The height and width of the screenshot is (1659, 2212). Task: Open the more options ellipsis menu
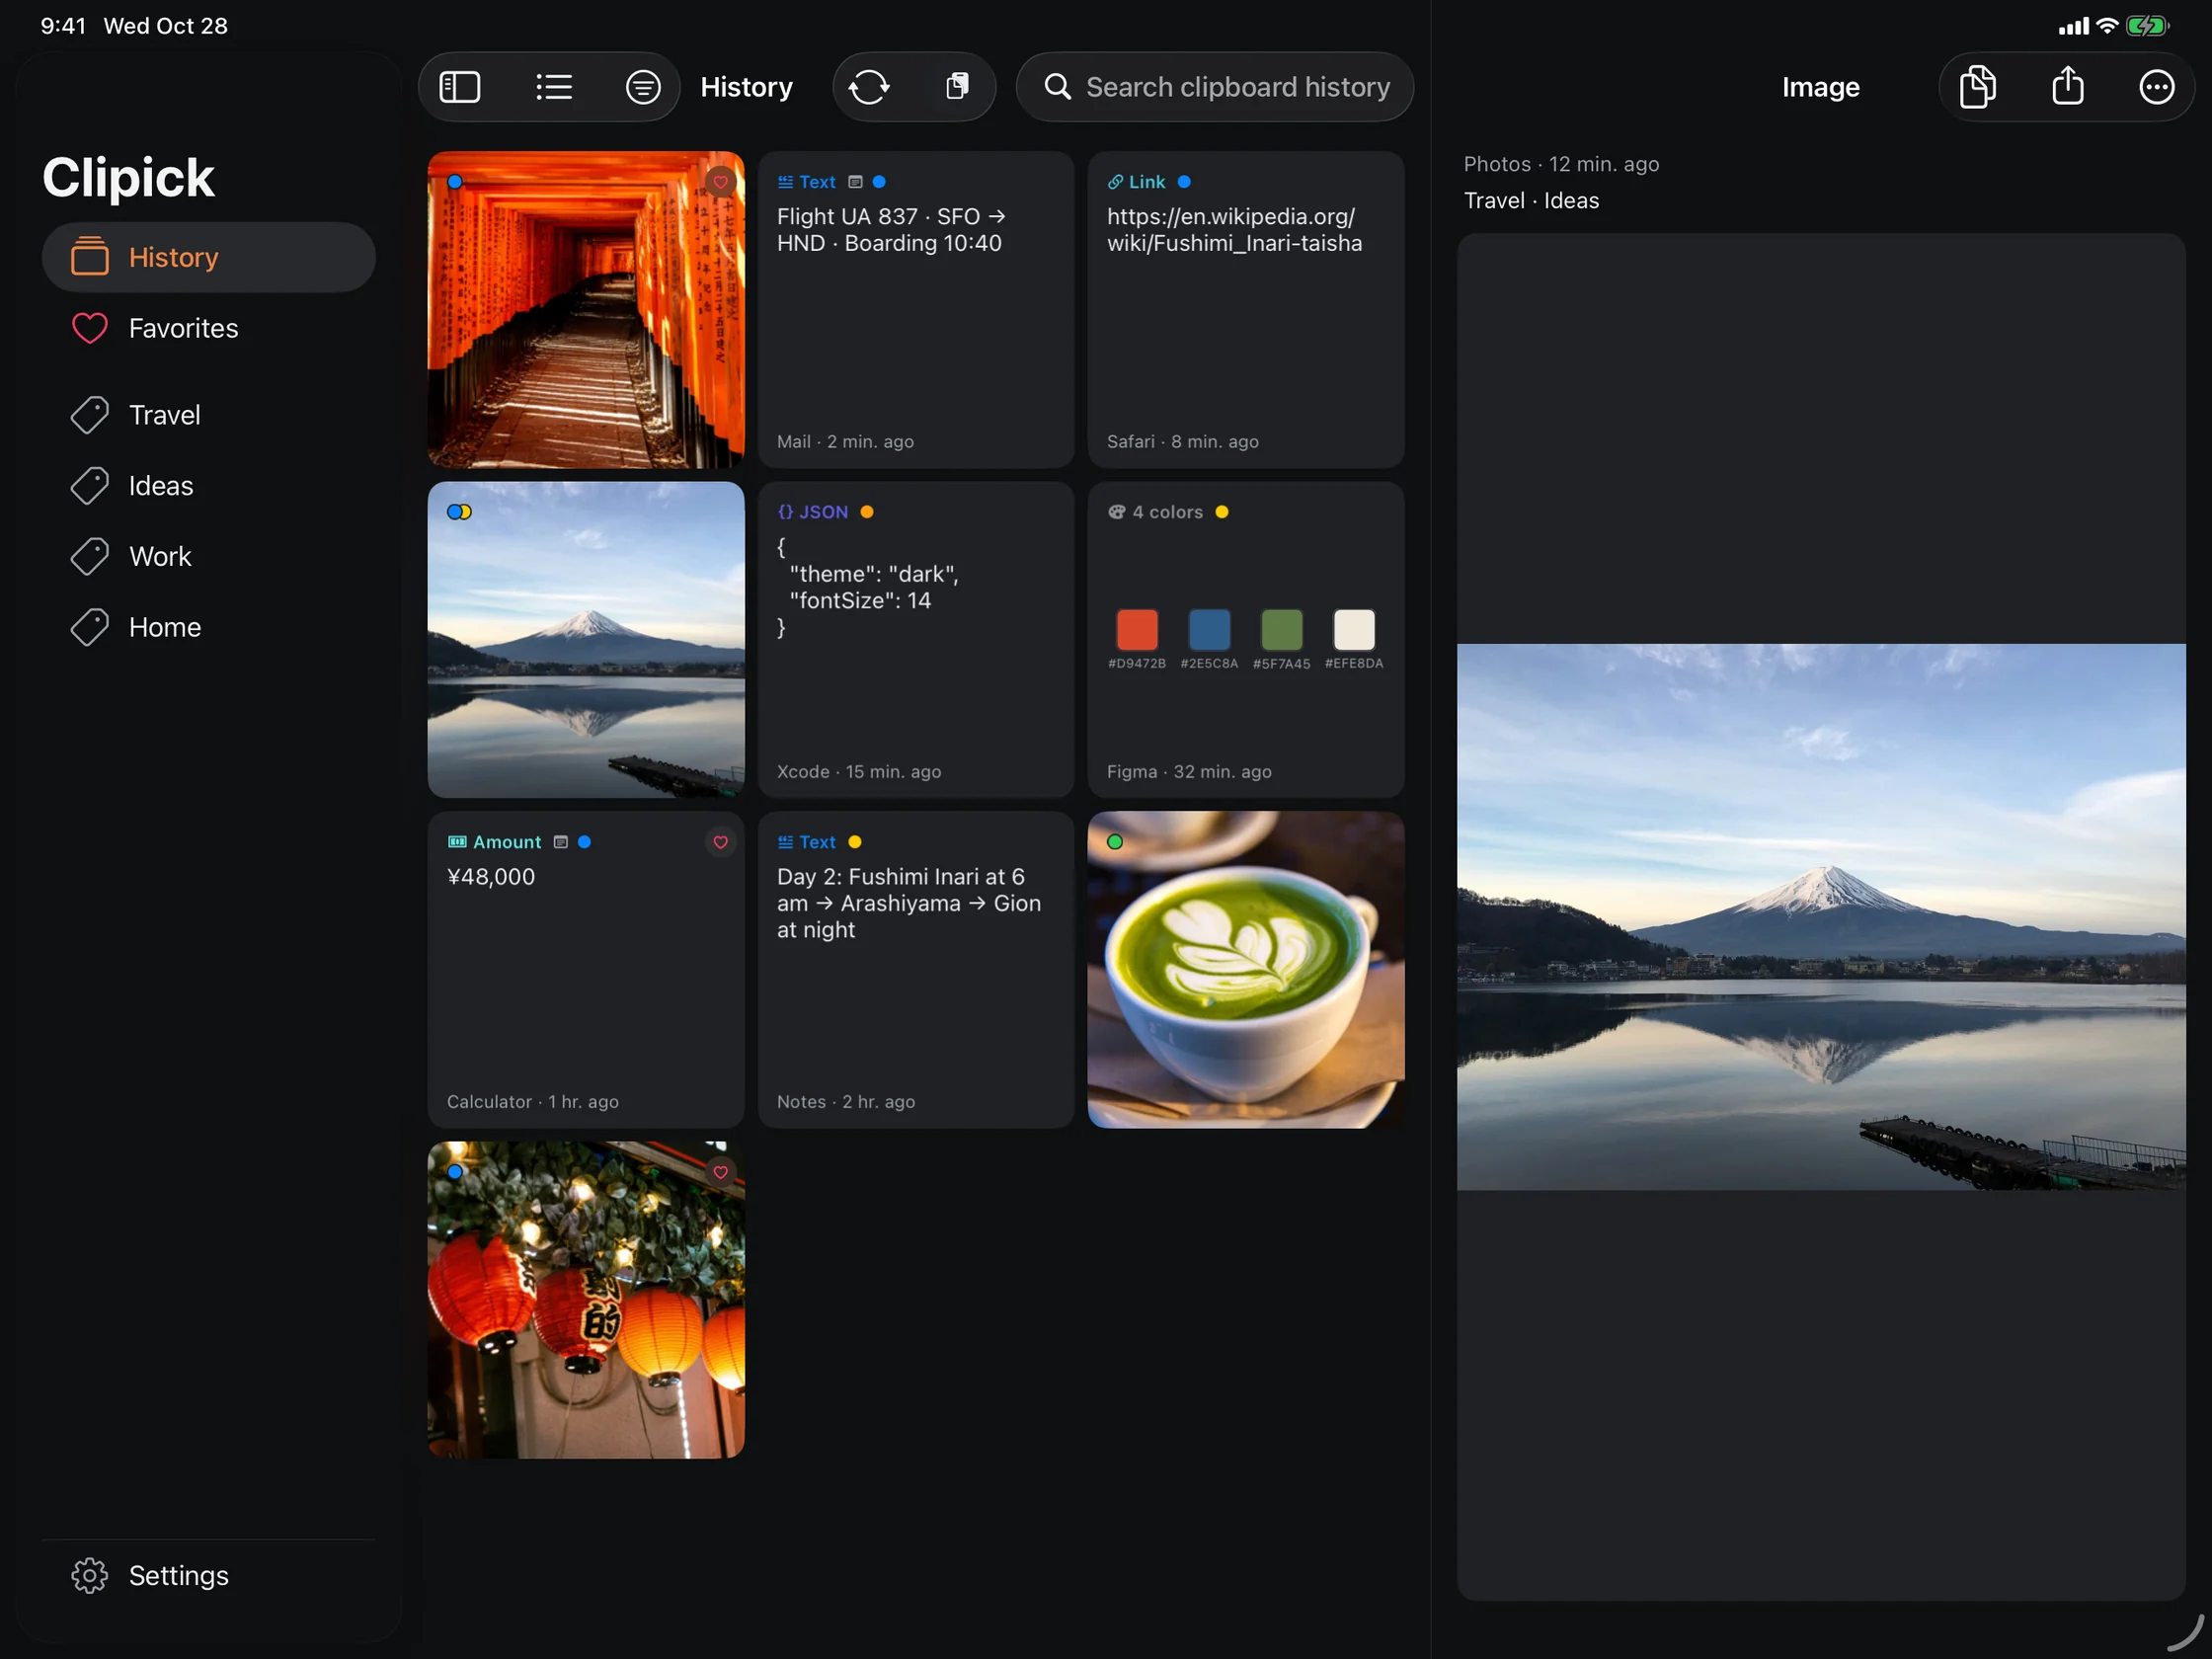2156,87
